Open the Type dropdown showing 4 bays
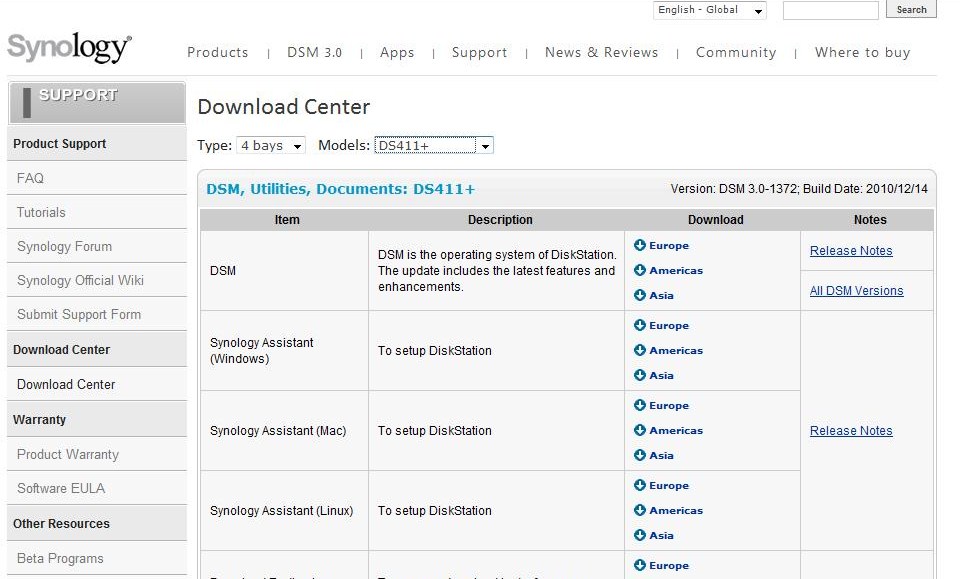 [271, 146]
